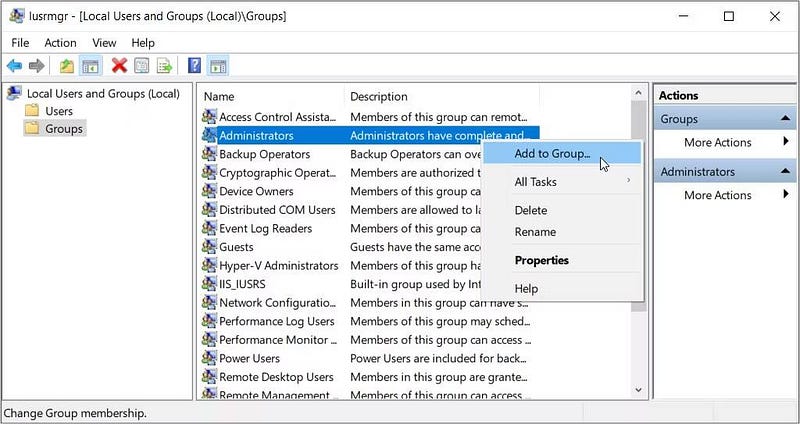Click 'Members of this group may sched...' description

[440, 321]
